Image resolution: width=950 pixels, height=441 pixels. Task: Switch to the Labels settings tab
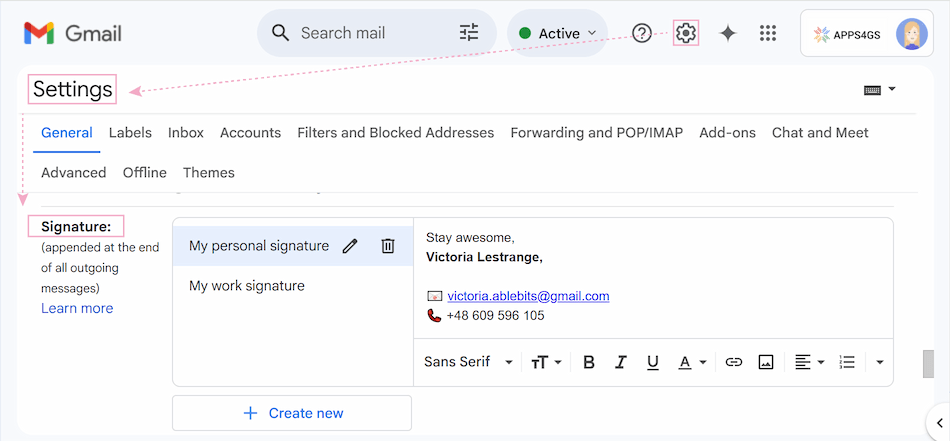click(130, 133)
